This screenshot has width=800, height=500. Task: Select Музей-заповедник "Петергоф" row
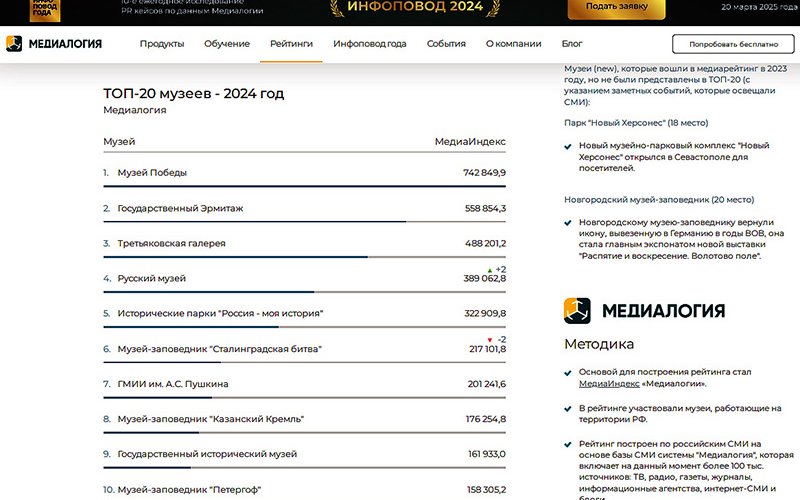305,489
